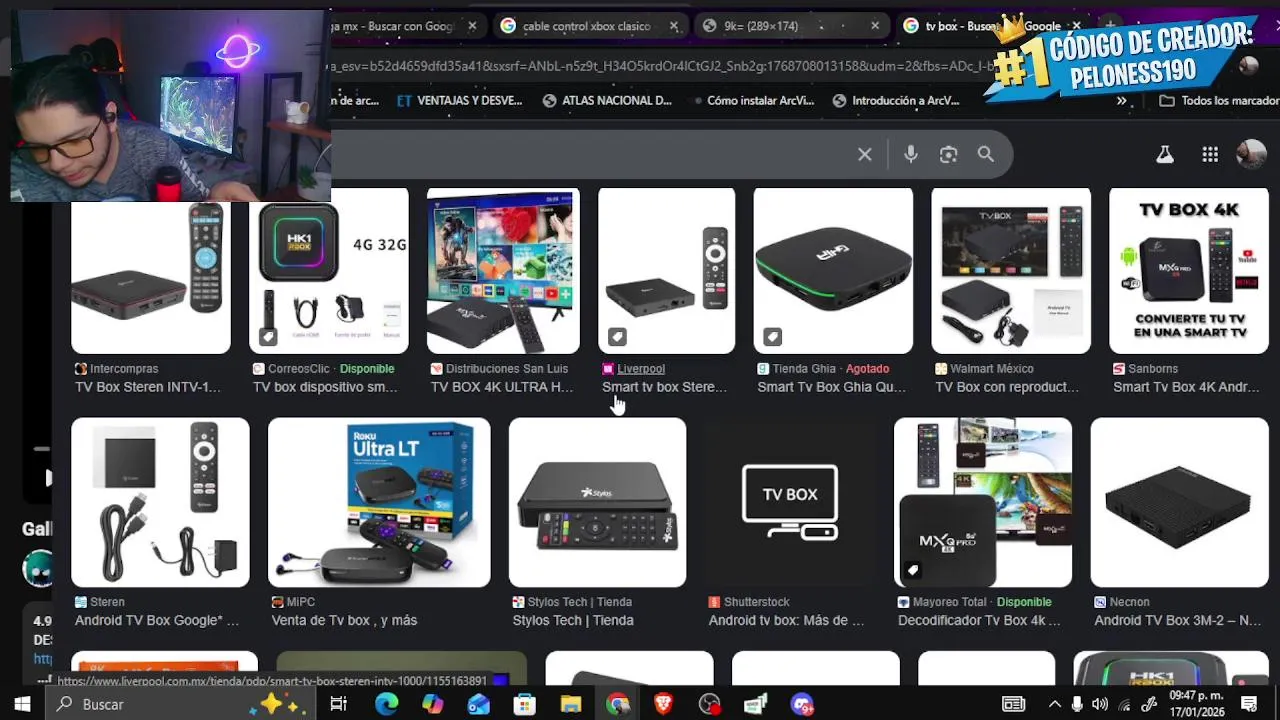Open 'Introducción a ArcV...' bookmark

point(895,101)
